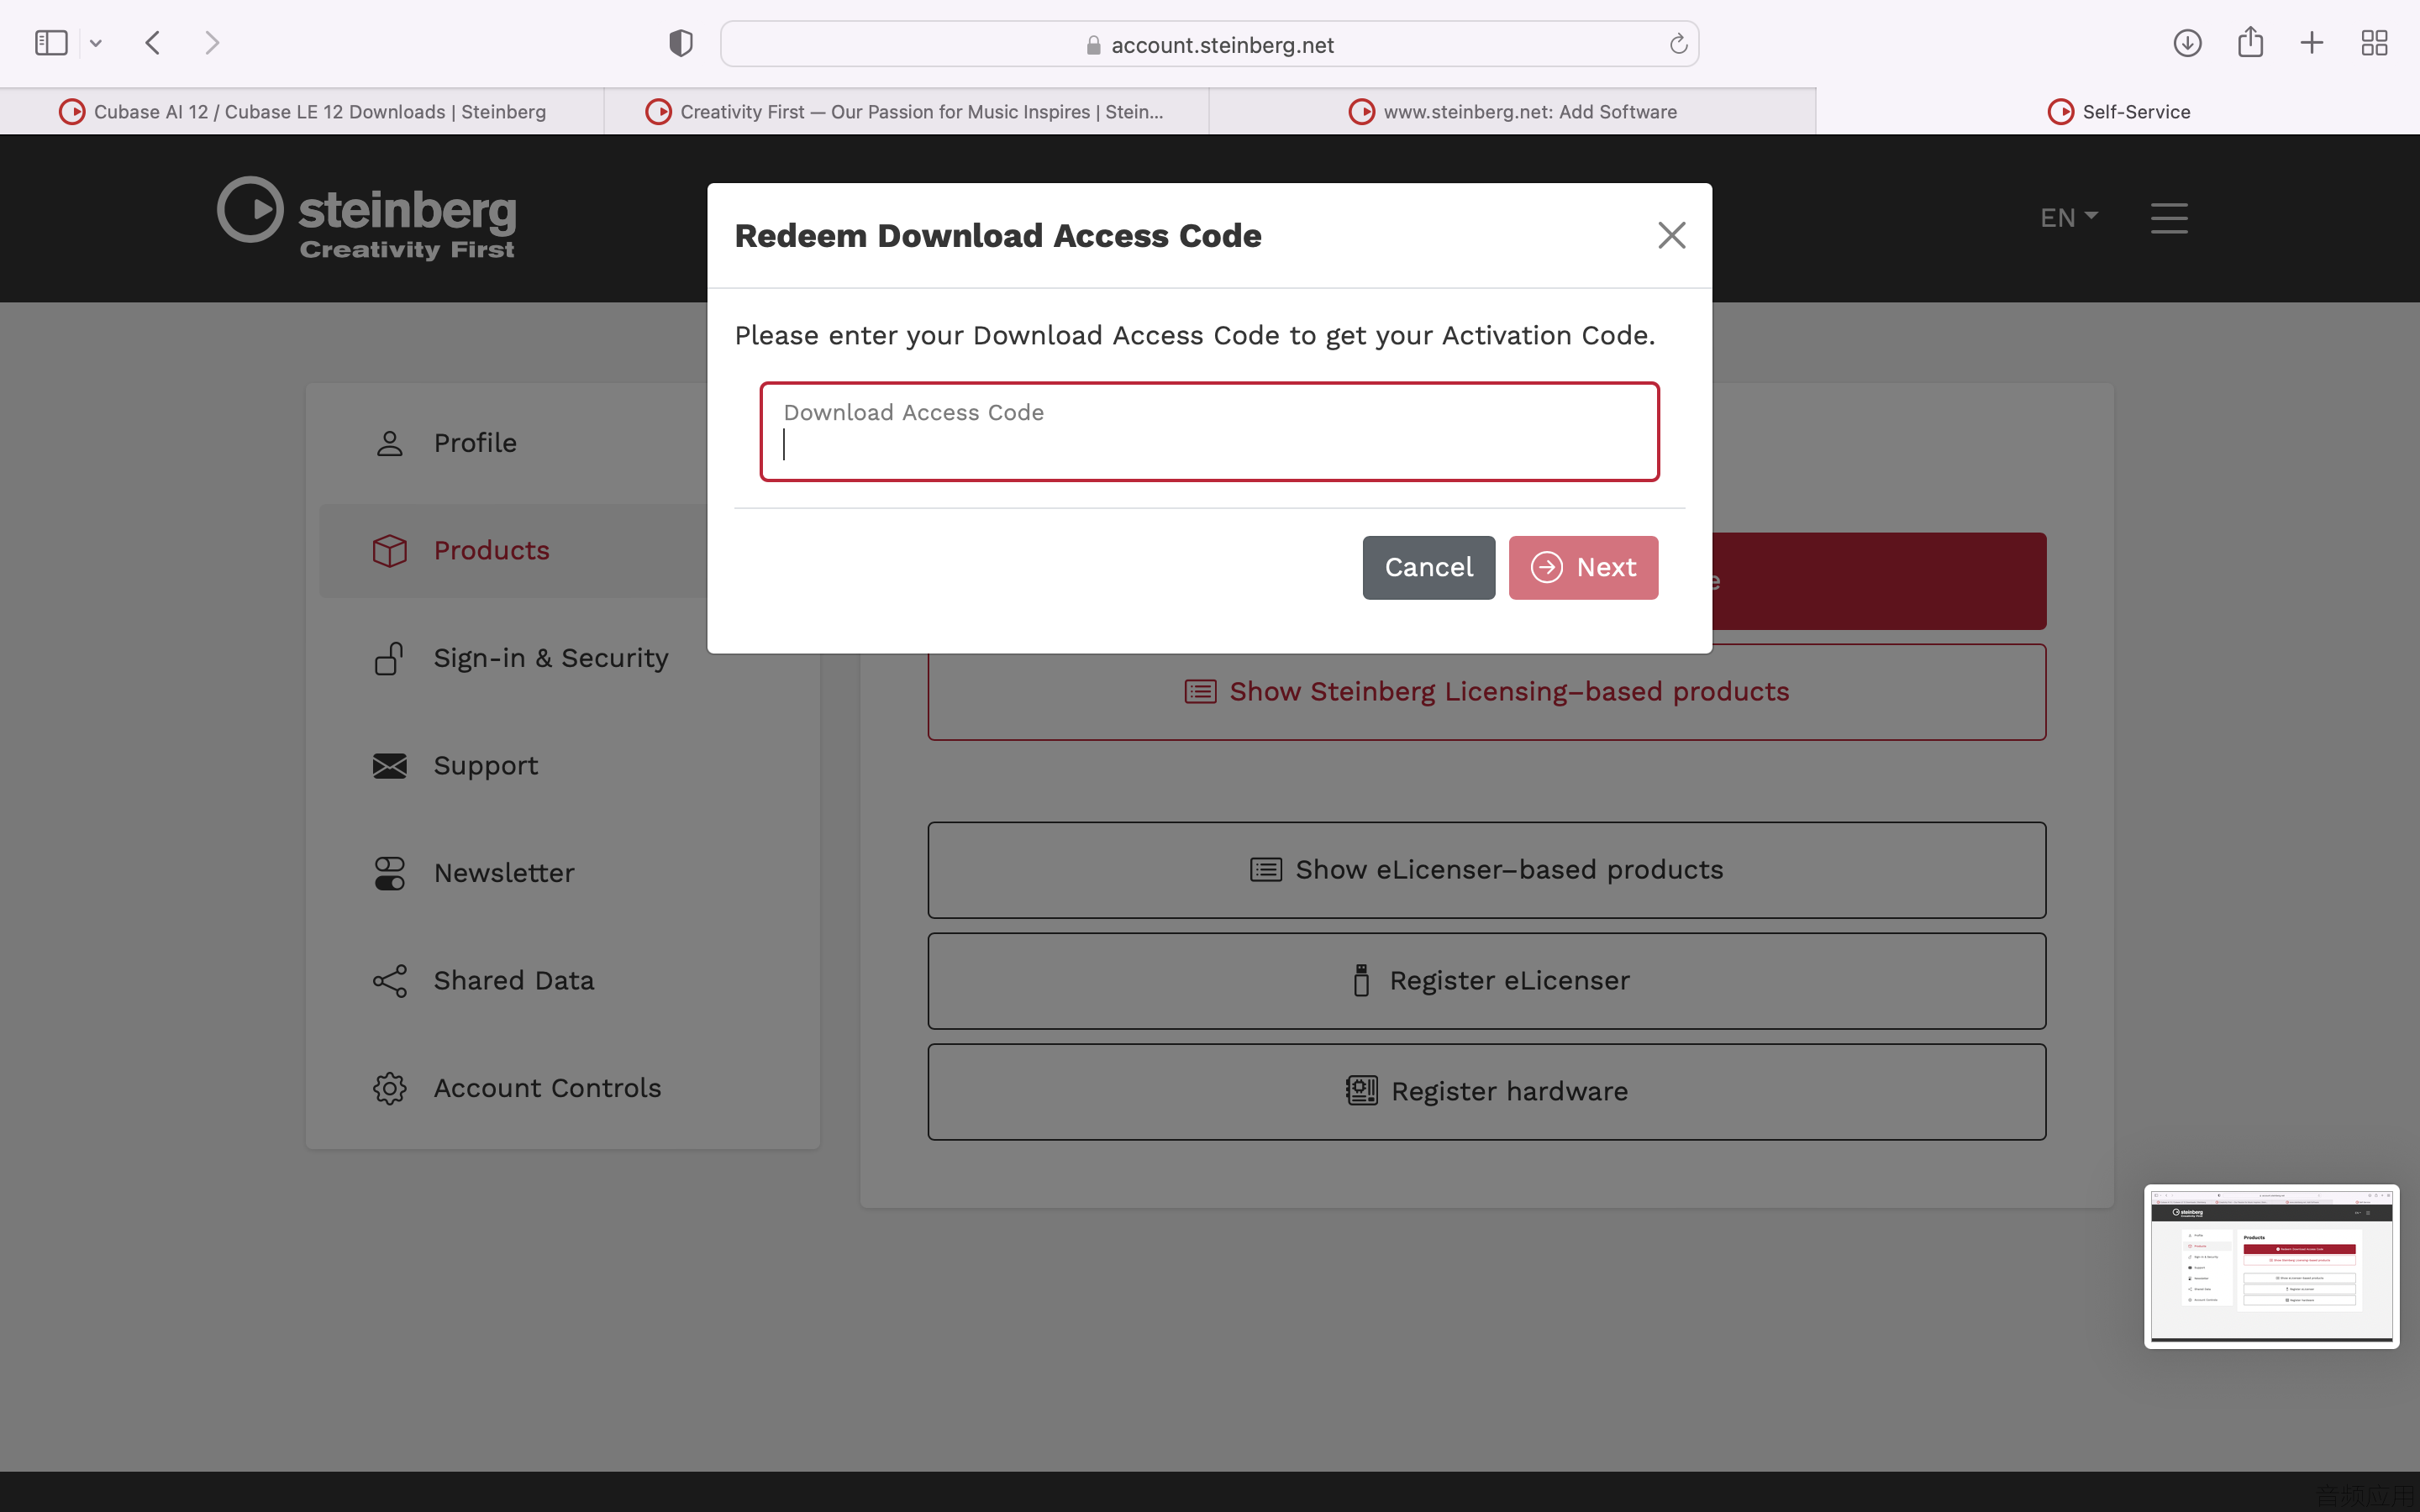Click the Register eLicenser button
Image resolution: width=2420 pixels, height=1512 pixels.
(x=1486, y=981)
